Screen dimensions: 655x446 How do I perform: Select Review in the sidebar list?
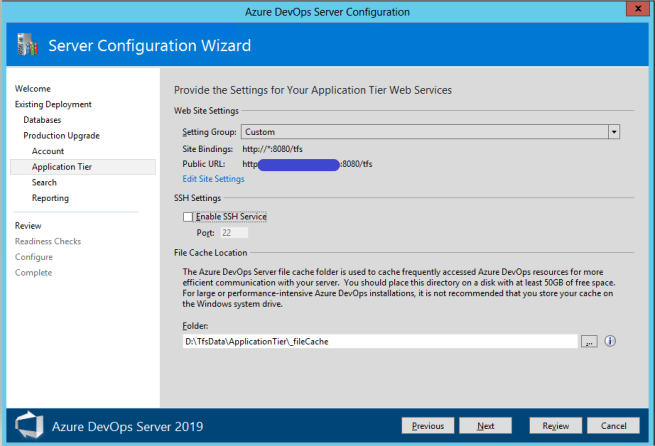point(28,226)
